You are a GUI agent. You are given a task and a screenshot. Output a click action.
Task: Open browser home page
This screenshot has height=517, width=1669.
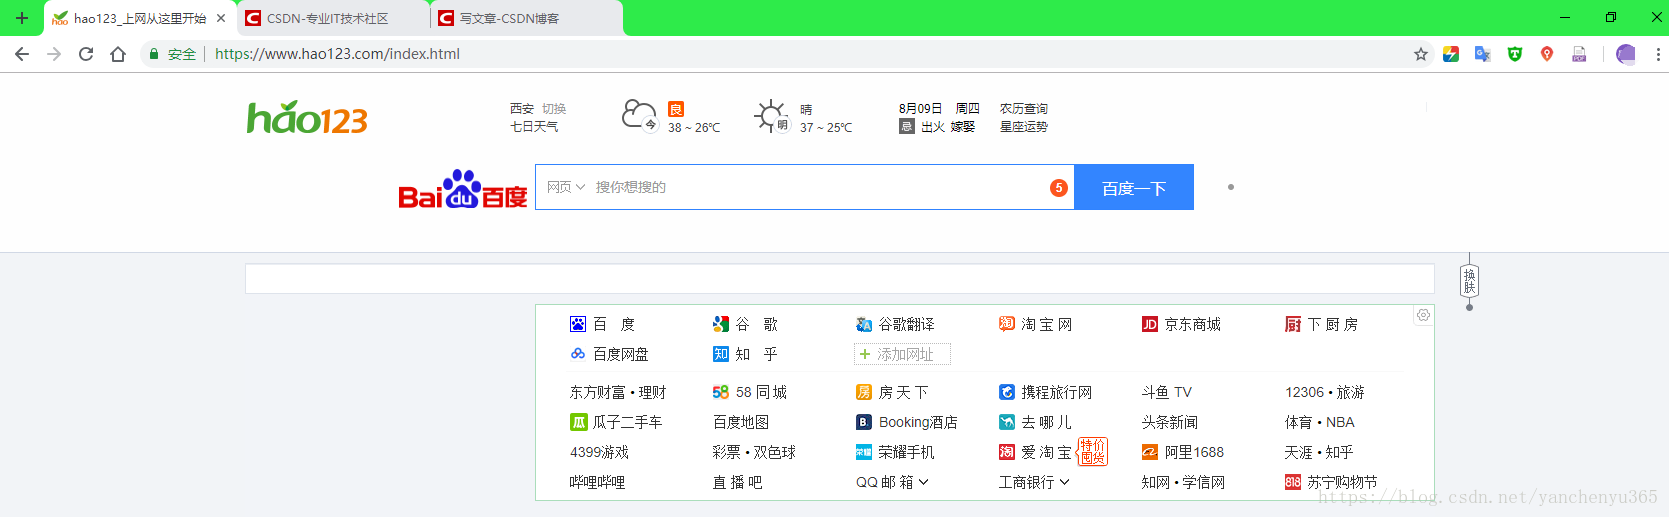(118, 54)
